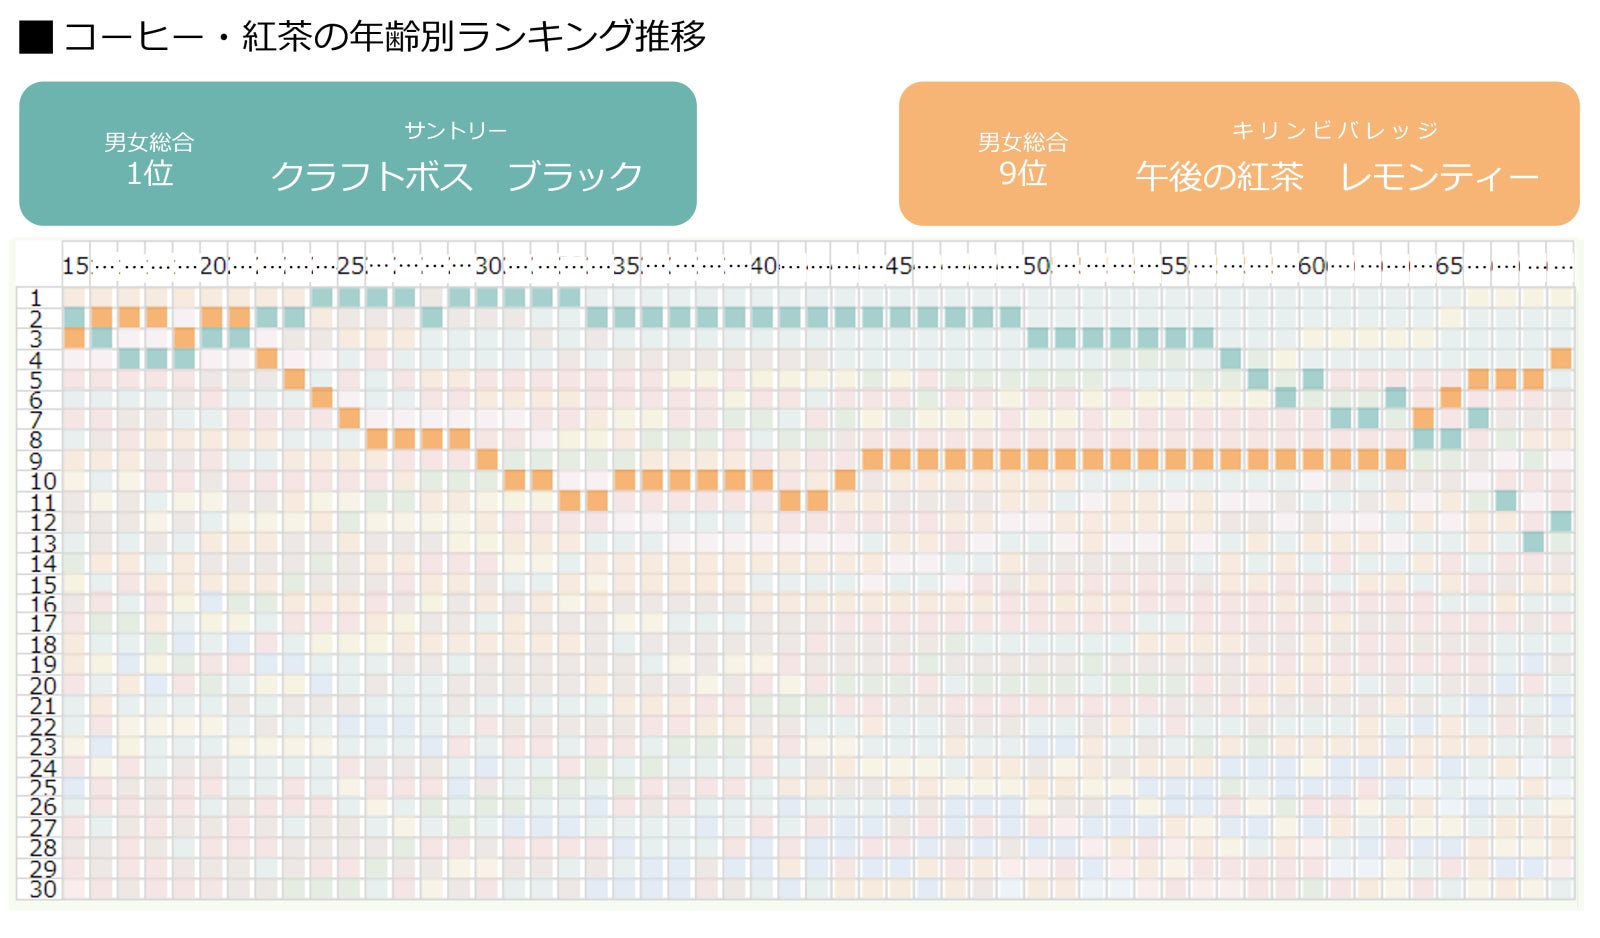Click the age 30 column header
The height and width of the screenshot is (938, 1600).
click(488, 266)
